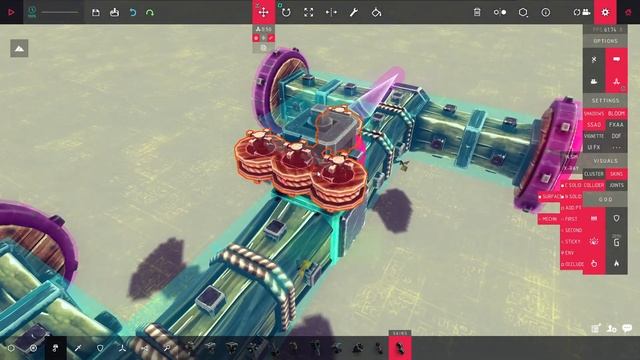The width and height of the screenshot is (640, 360).
Task: Undo the last action
Action: 133,13
